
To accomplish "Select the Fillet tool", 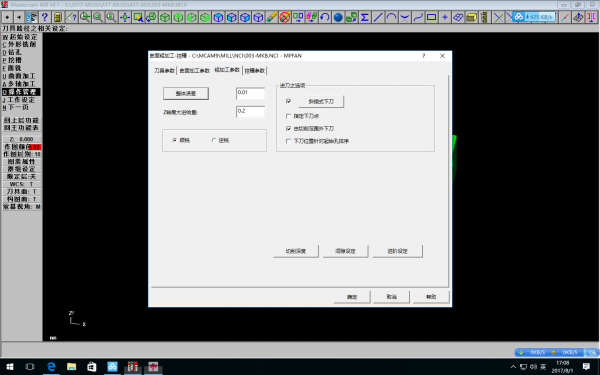I will (405, 17).
